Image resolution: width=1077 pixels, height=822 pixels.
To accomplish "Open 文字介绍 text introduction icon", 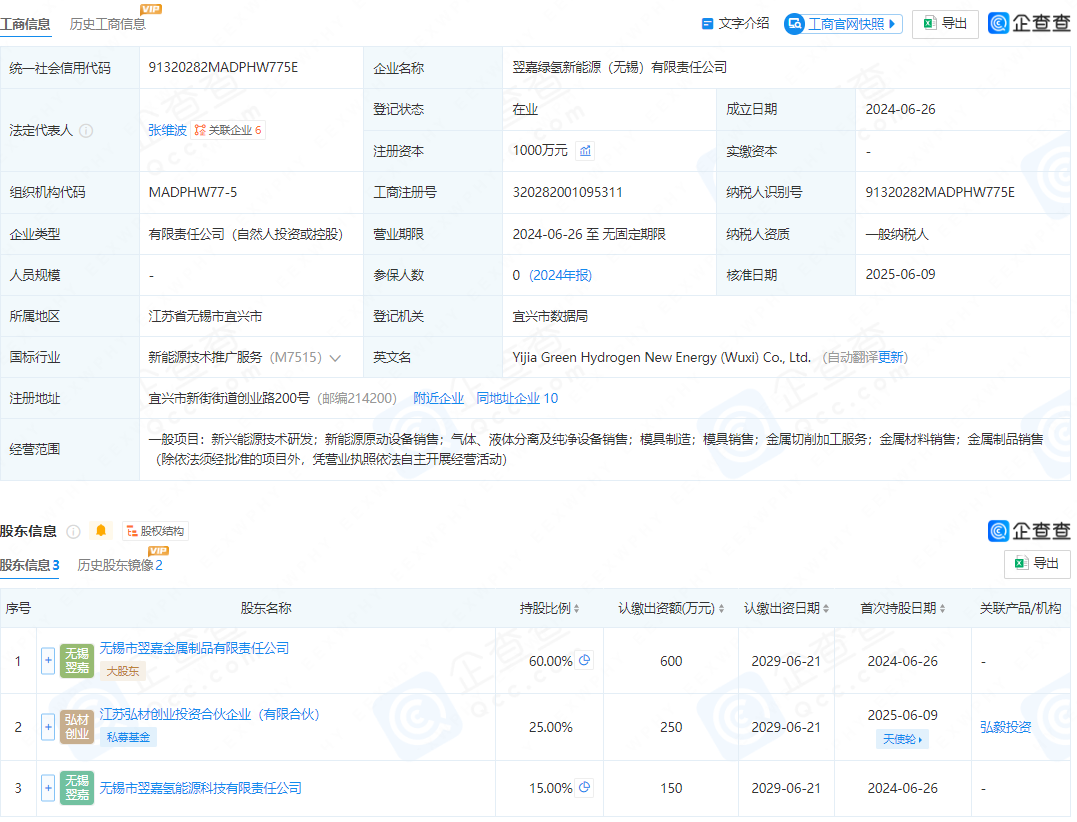I will (707, 24).
